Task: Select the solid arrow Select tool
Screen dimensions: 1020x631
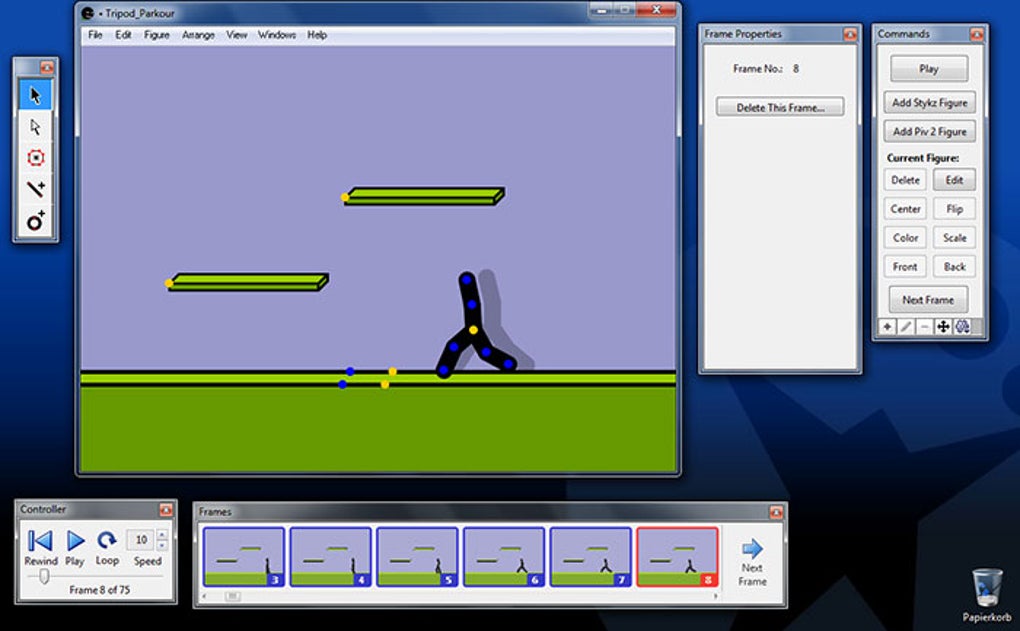Action: (35, 95)
